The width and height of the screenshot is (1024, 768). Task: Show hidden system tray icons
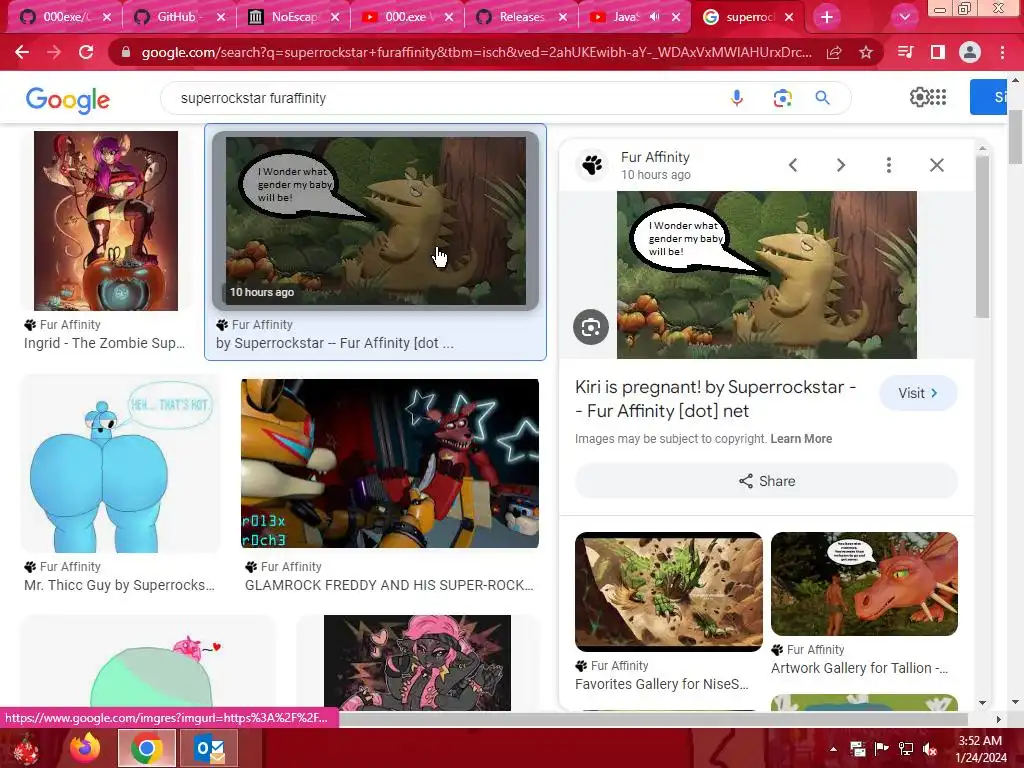[833, 749]
